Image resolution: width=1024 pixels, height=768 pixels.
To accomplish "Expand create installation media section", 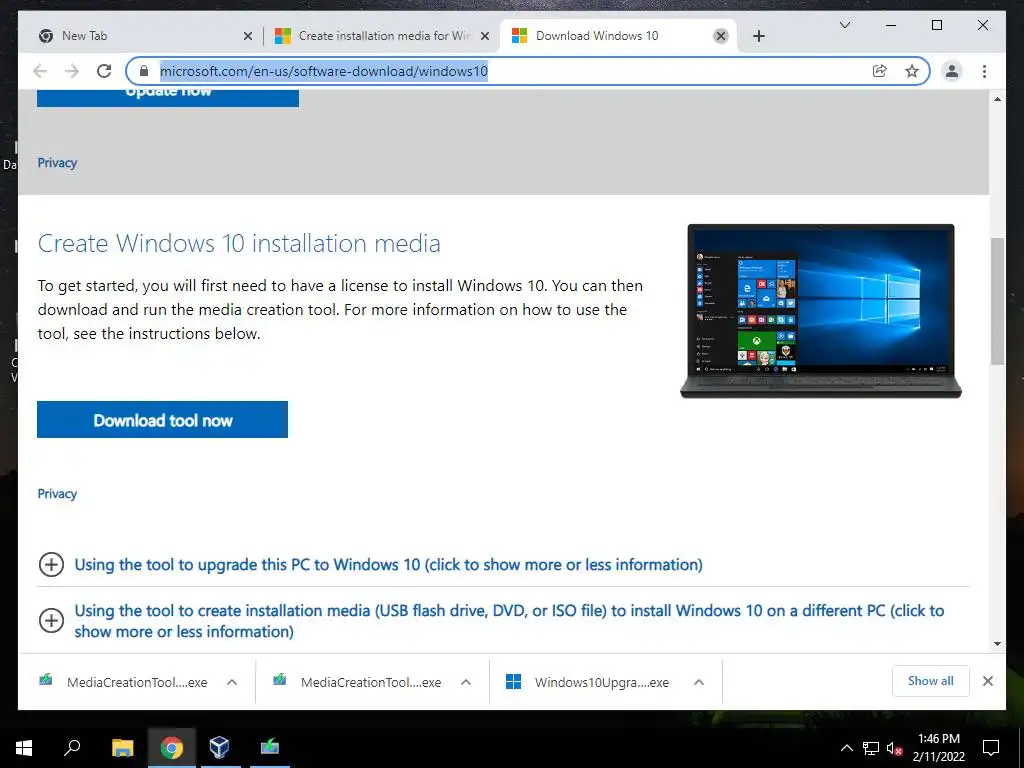I will [52, 620].
